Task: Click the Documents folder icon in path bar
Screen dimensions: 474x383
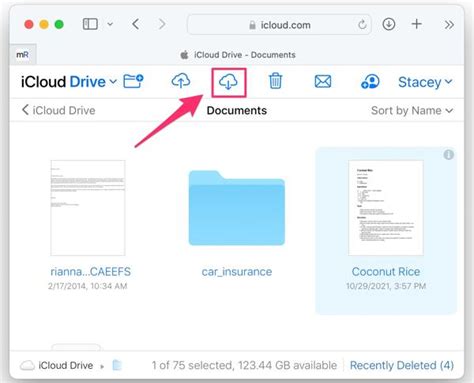Action: click(117, 365)
